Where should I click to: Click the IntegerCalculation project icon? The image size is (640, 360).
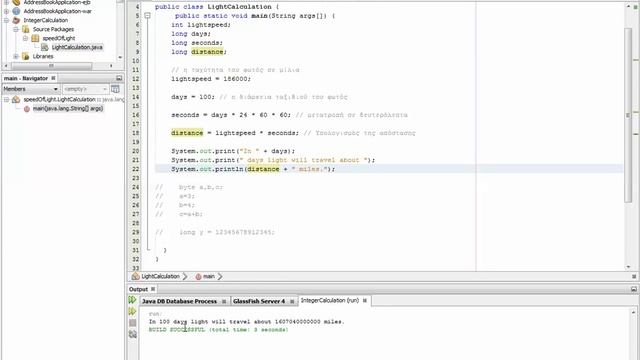tap(16, 20)
